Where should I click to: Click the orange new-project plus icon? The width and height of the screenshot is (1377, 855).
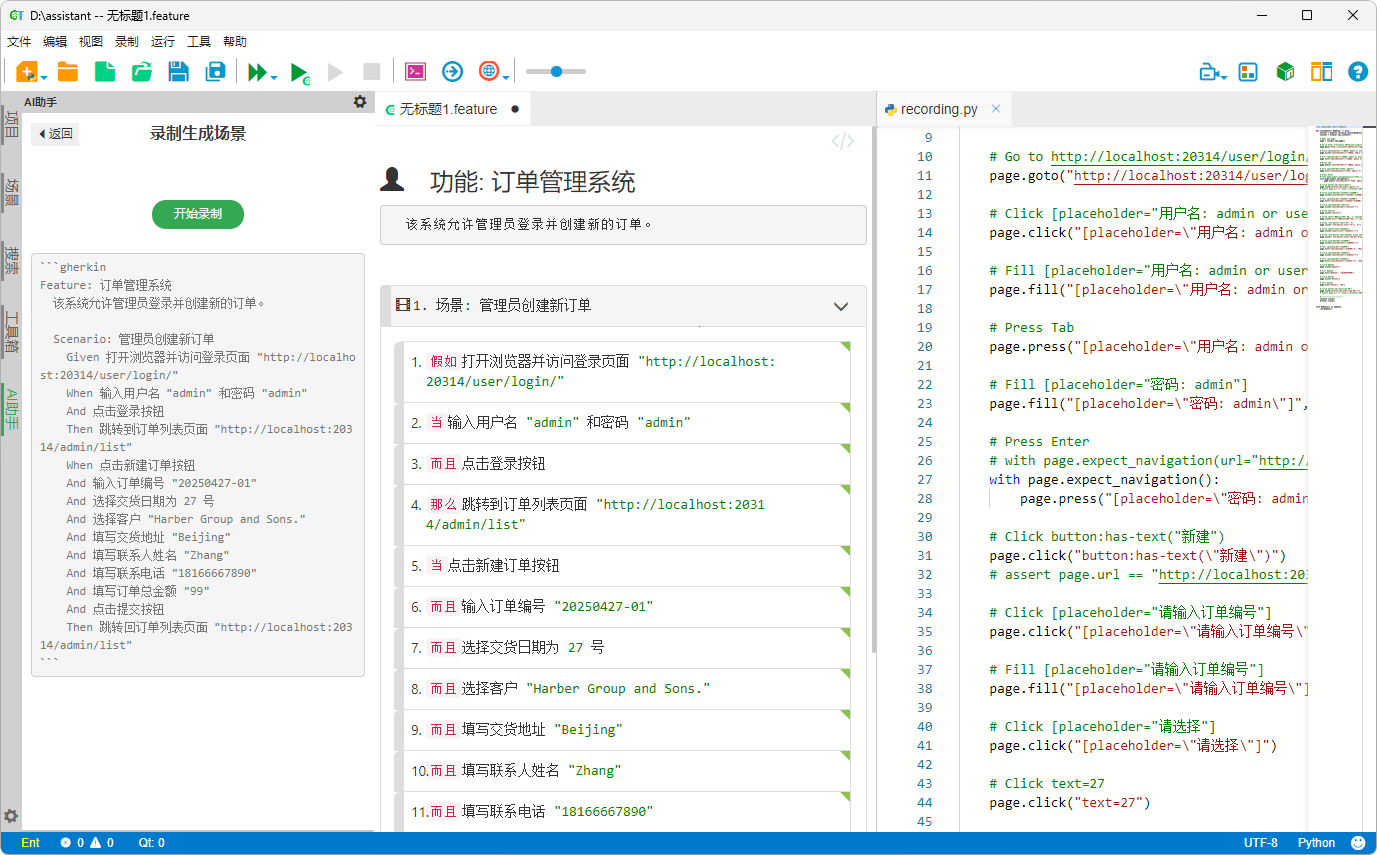tap(27, 71)
